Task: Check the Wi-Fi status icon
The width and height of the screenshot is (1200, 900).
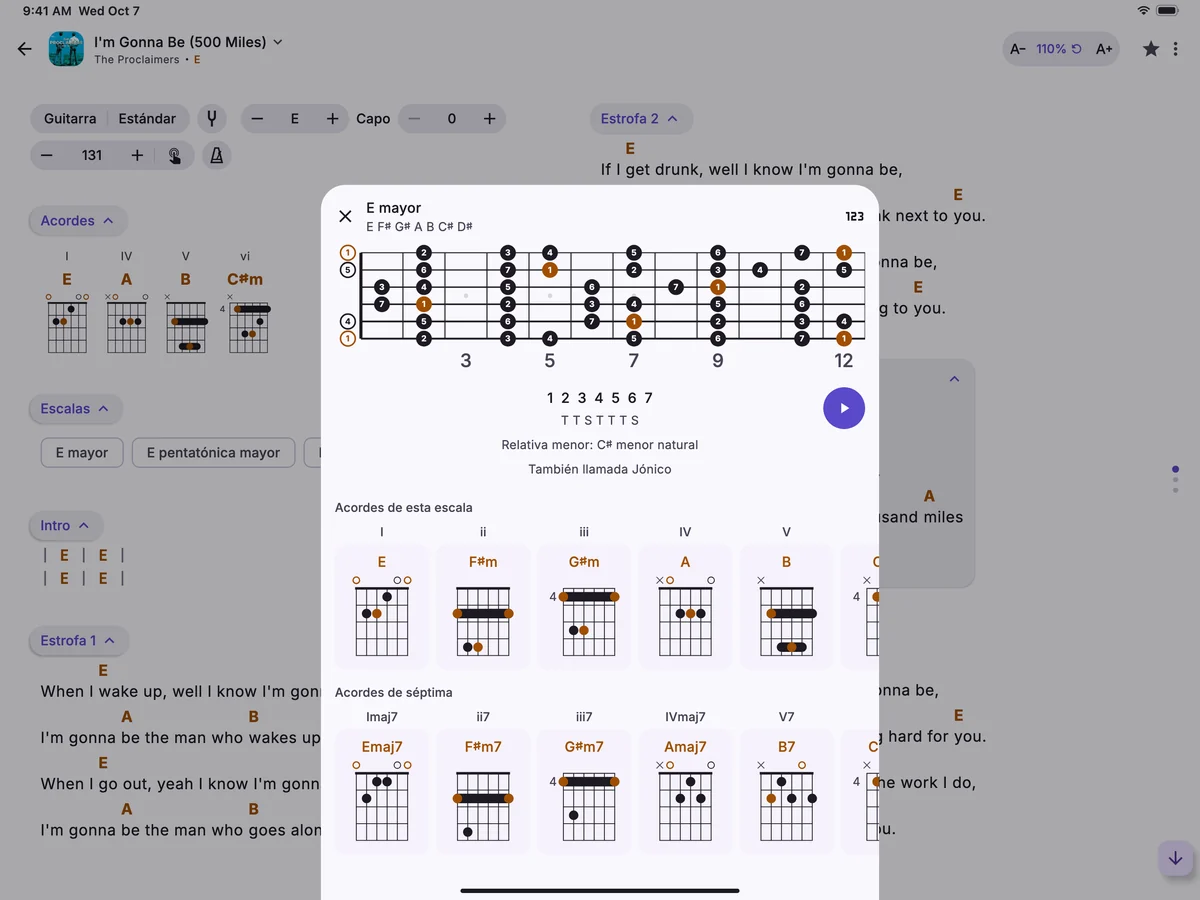Action: 1143,10
